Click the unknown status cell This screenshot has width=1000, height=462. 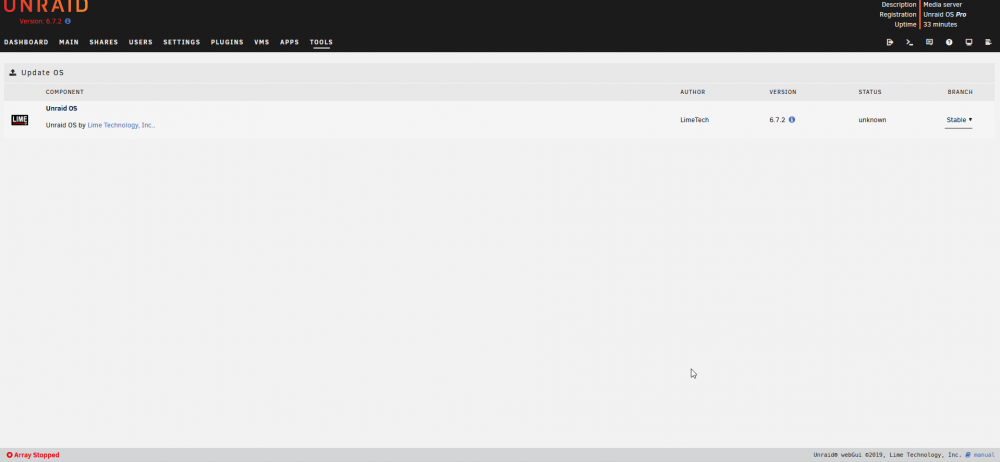[872, 120]
